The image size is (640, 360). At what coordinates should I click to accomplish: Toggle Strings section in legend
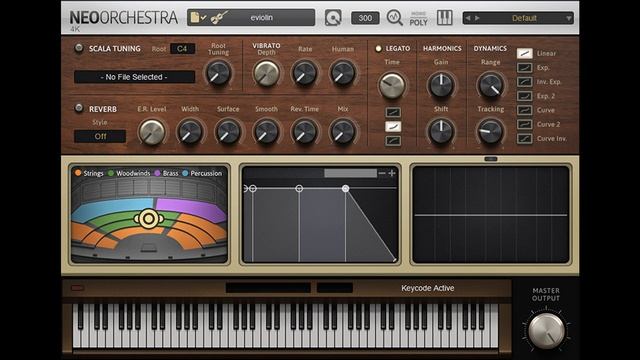[x=89, y=173]
